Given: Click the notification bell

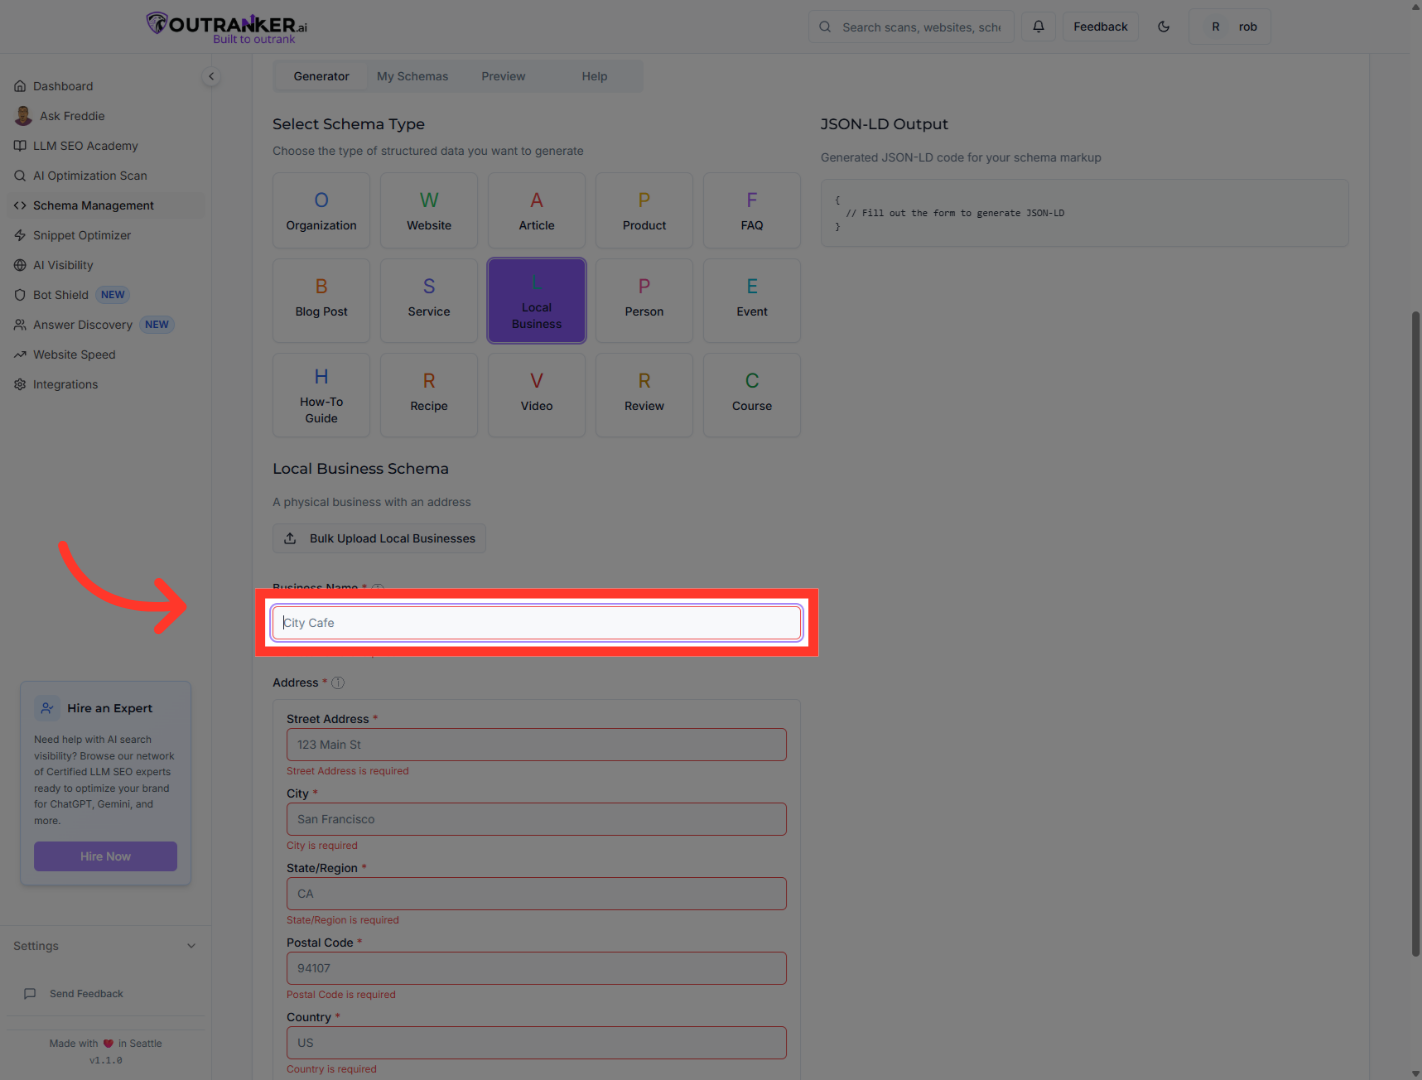Looking at the screenshot, I should click(x=1038, y=26).
